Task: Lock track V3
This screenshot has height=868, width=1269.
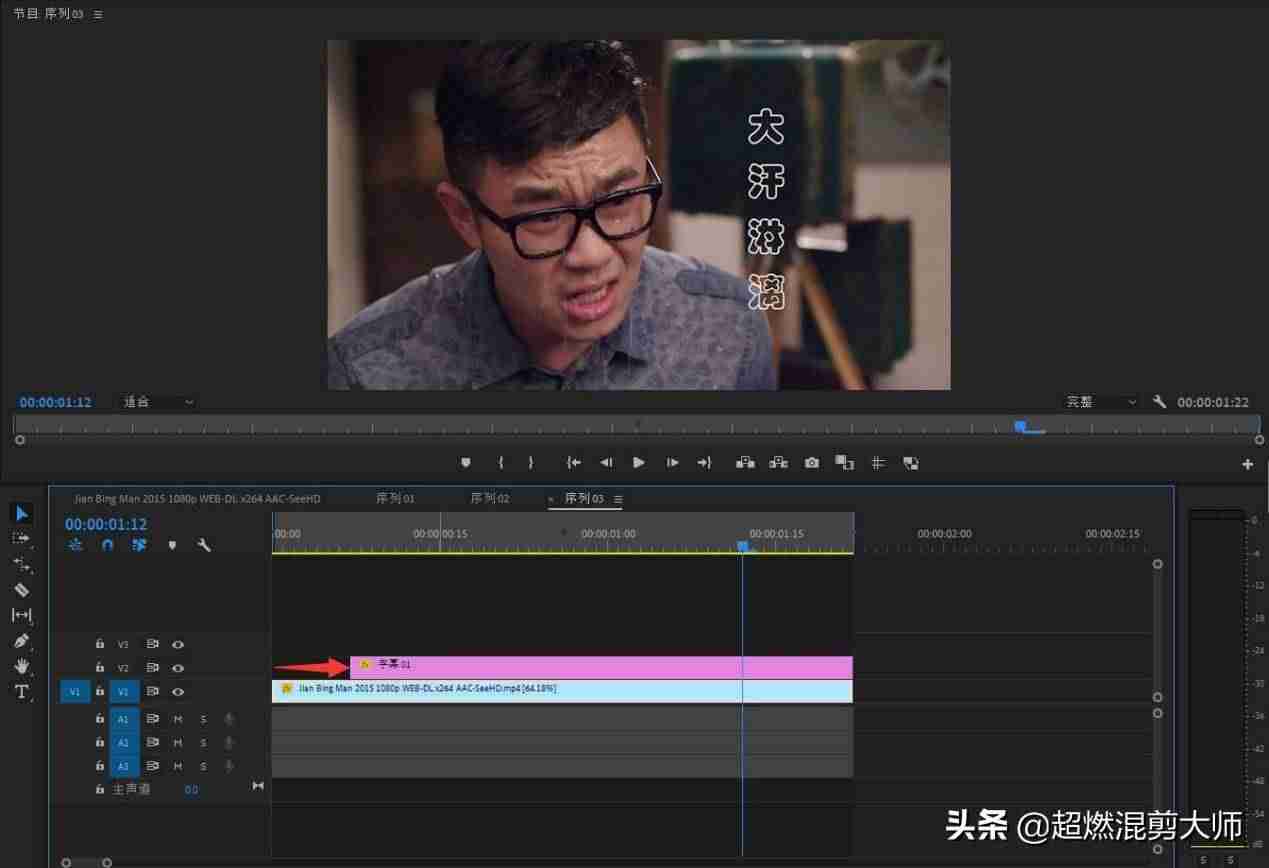Action: tap(99, 645)
